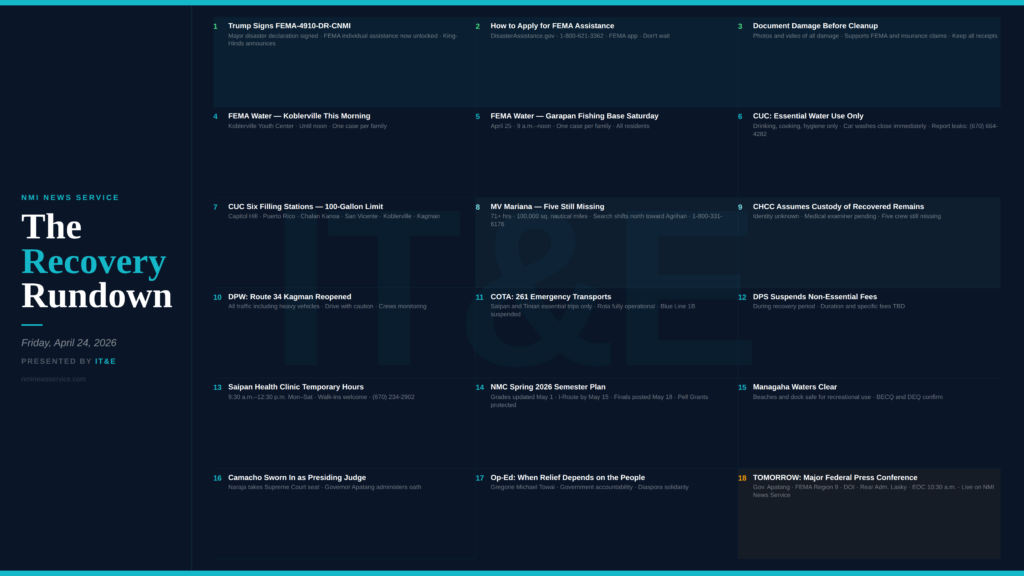Viewport: 1024px width, 576px height.
Task: Select the TOMORROW: Major Federal Press Conference card
Action: click(868, 512)
